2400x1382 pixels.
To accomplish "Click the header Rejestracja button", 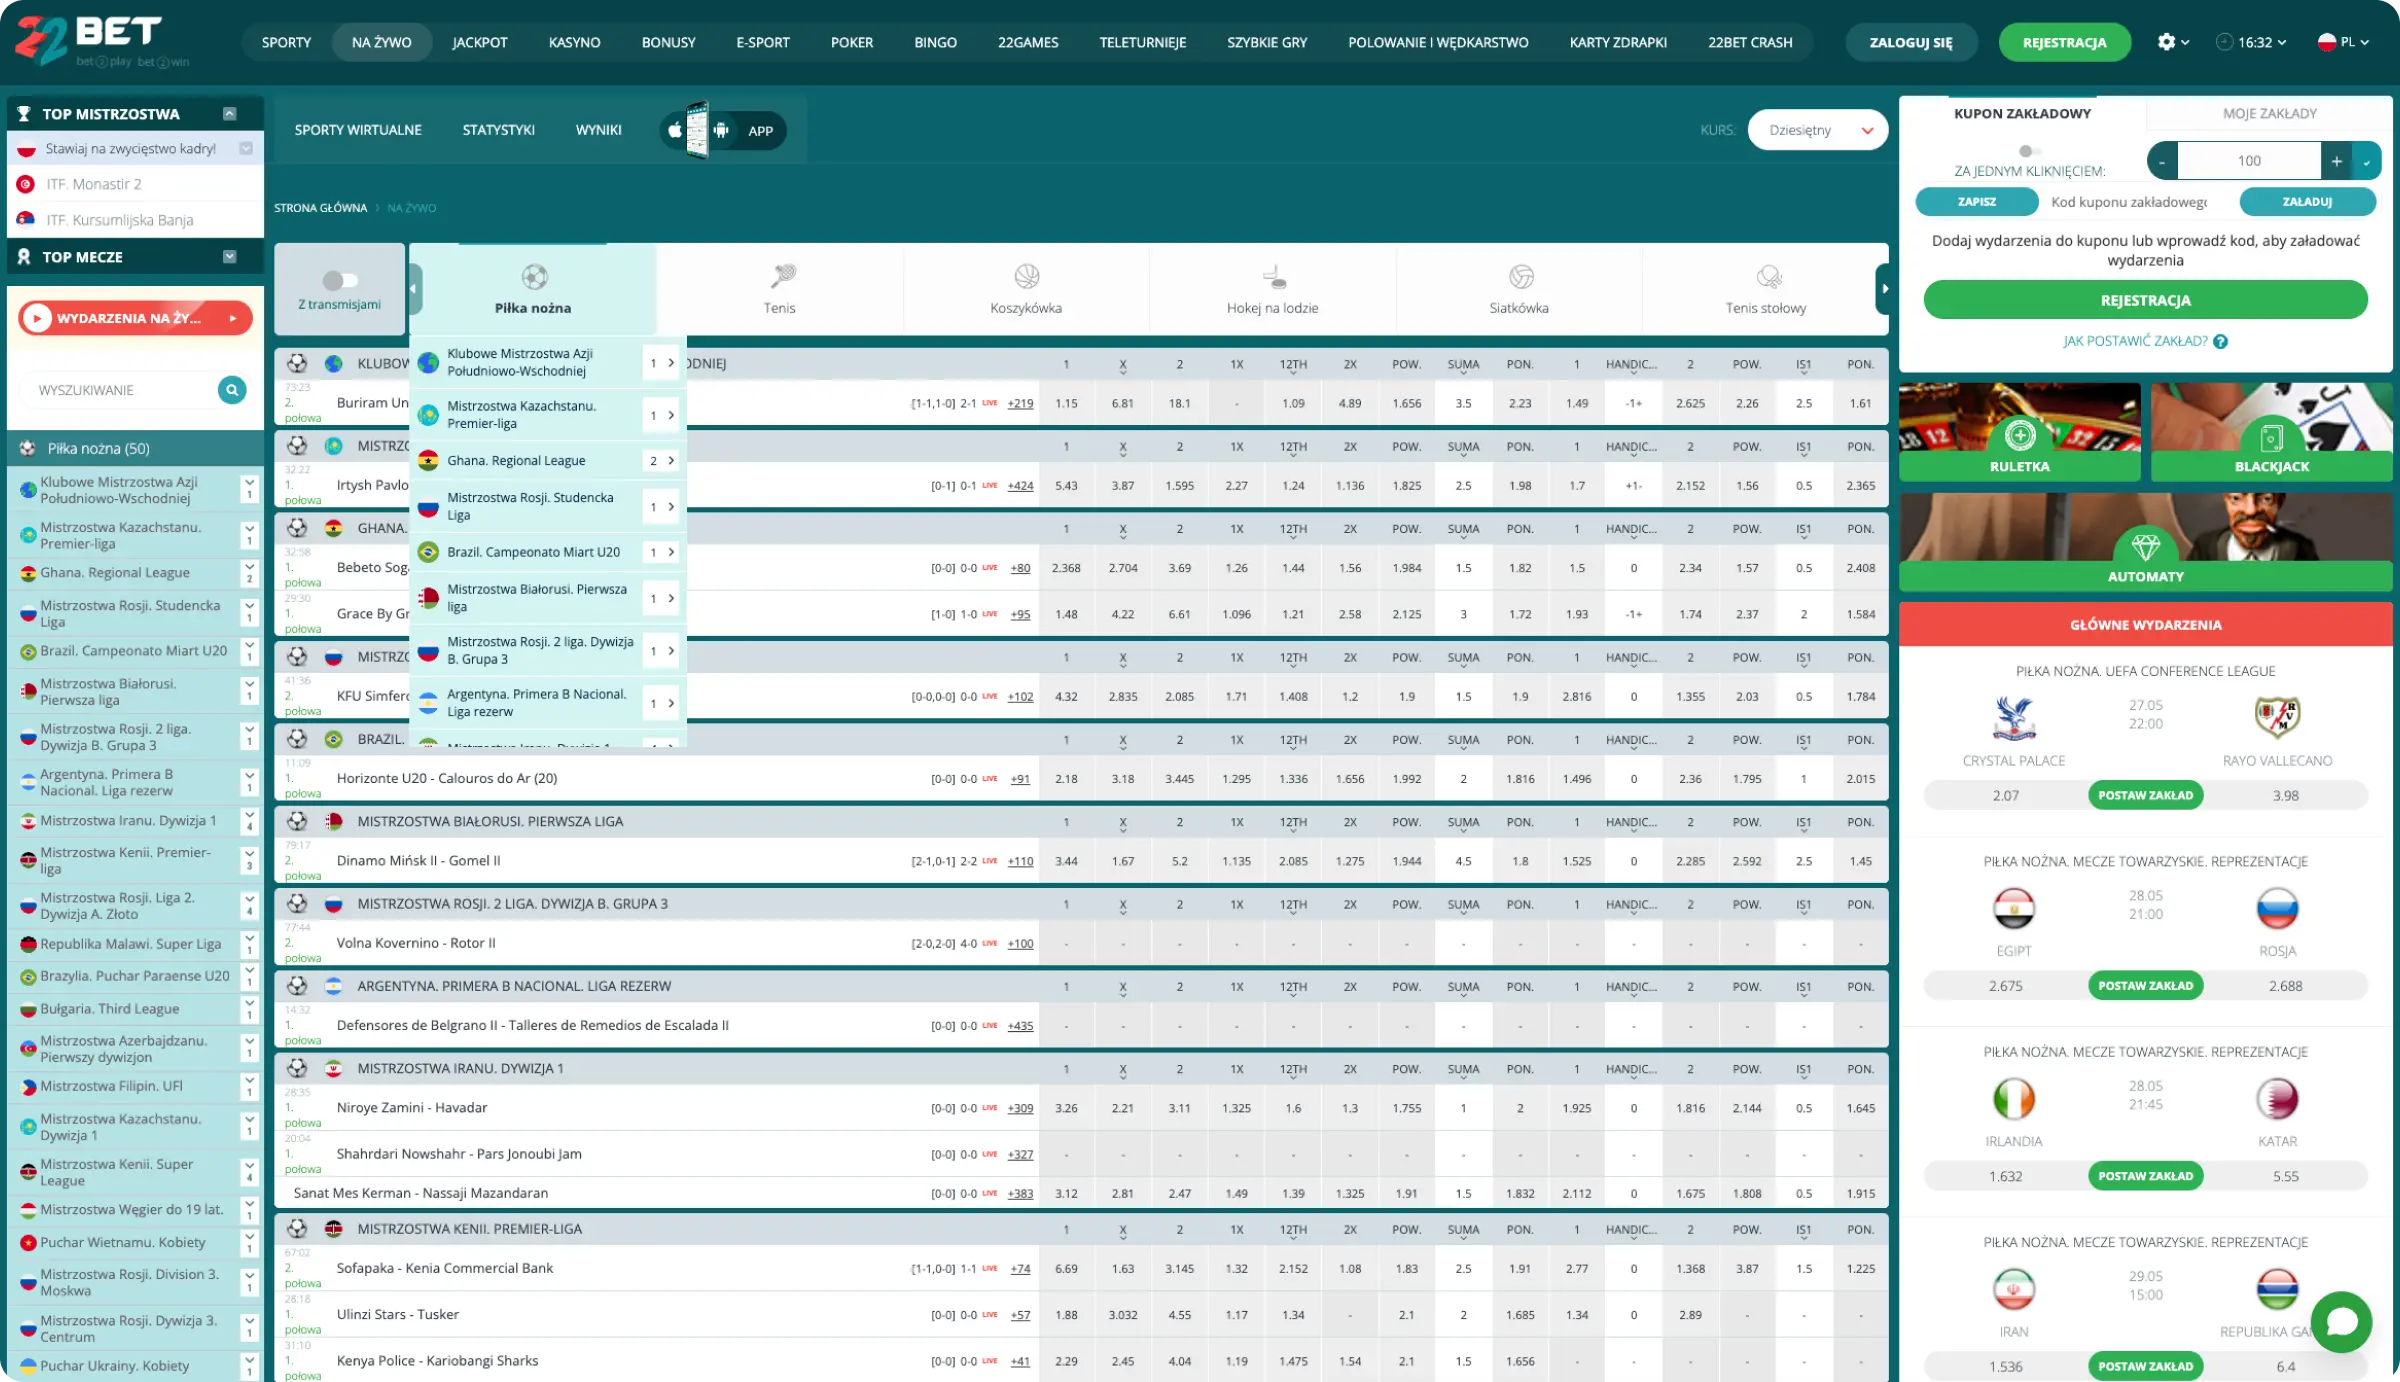I will (2064, 42).
